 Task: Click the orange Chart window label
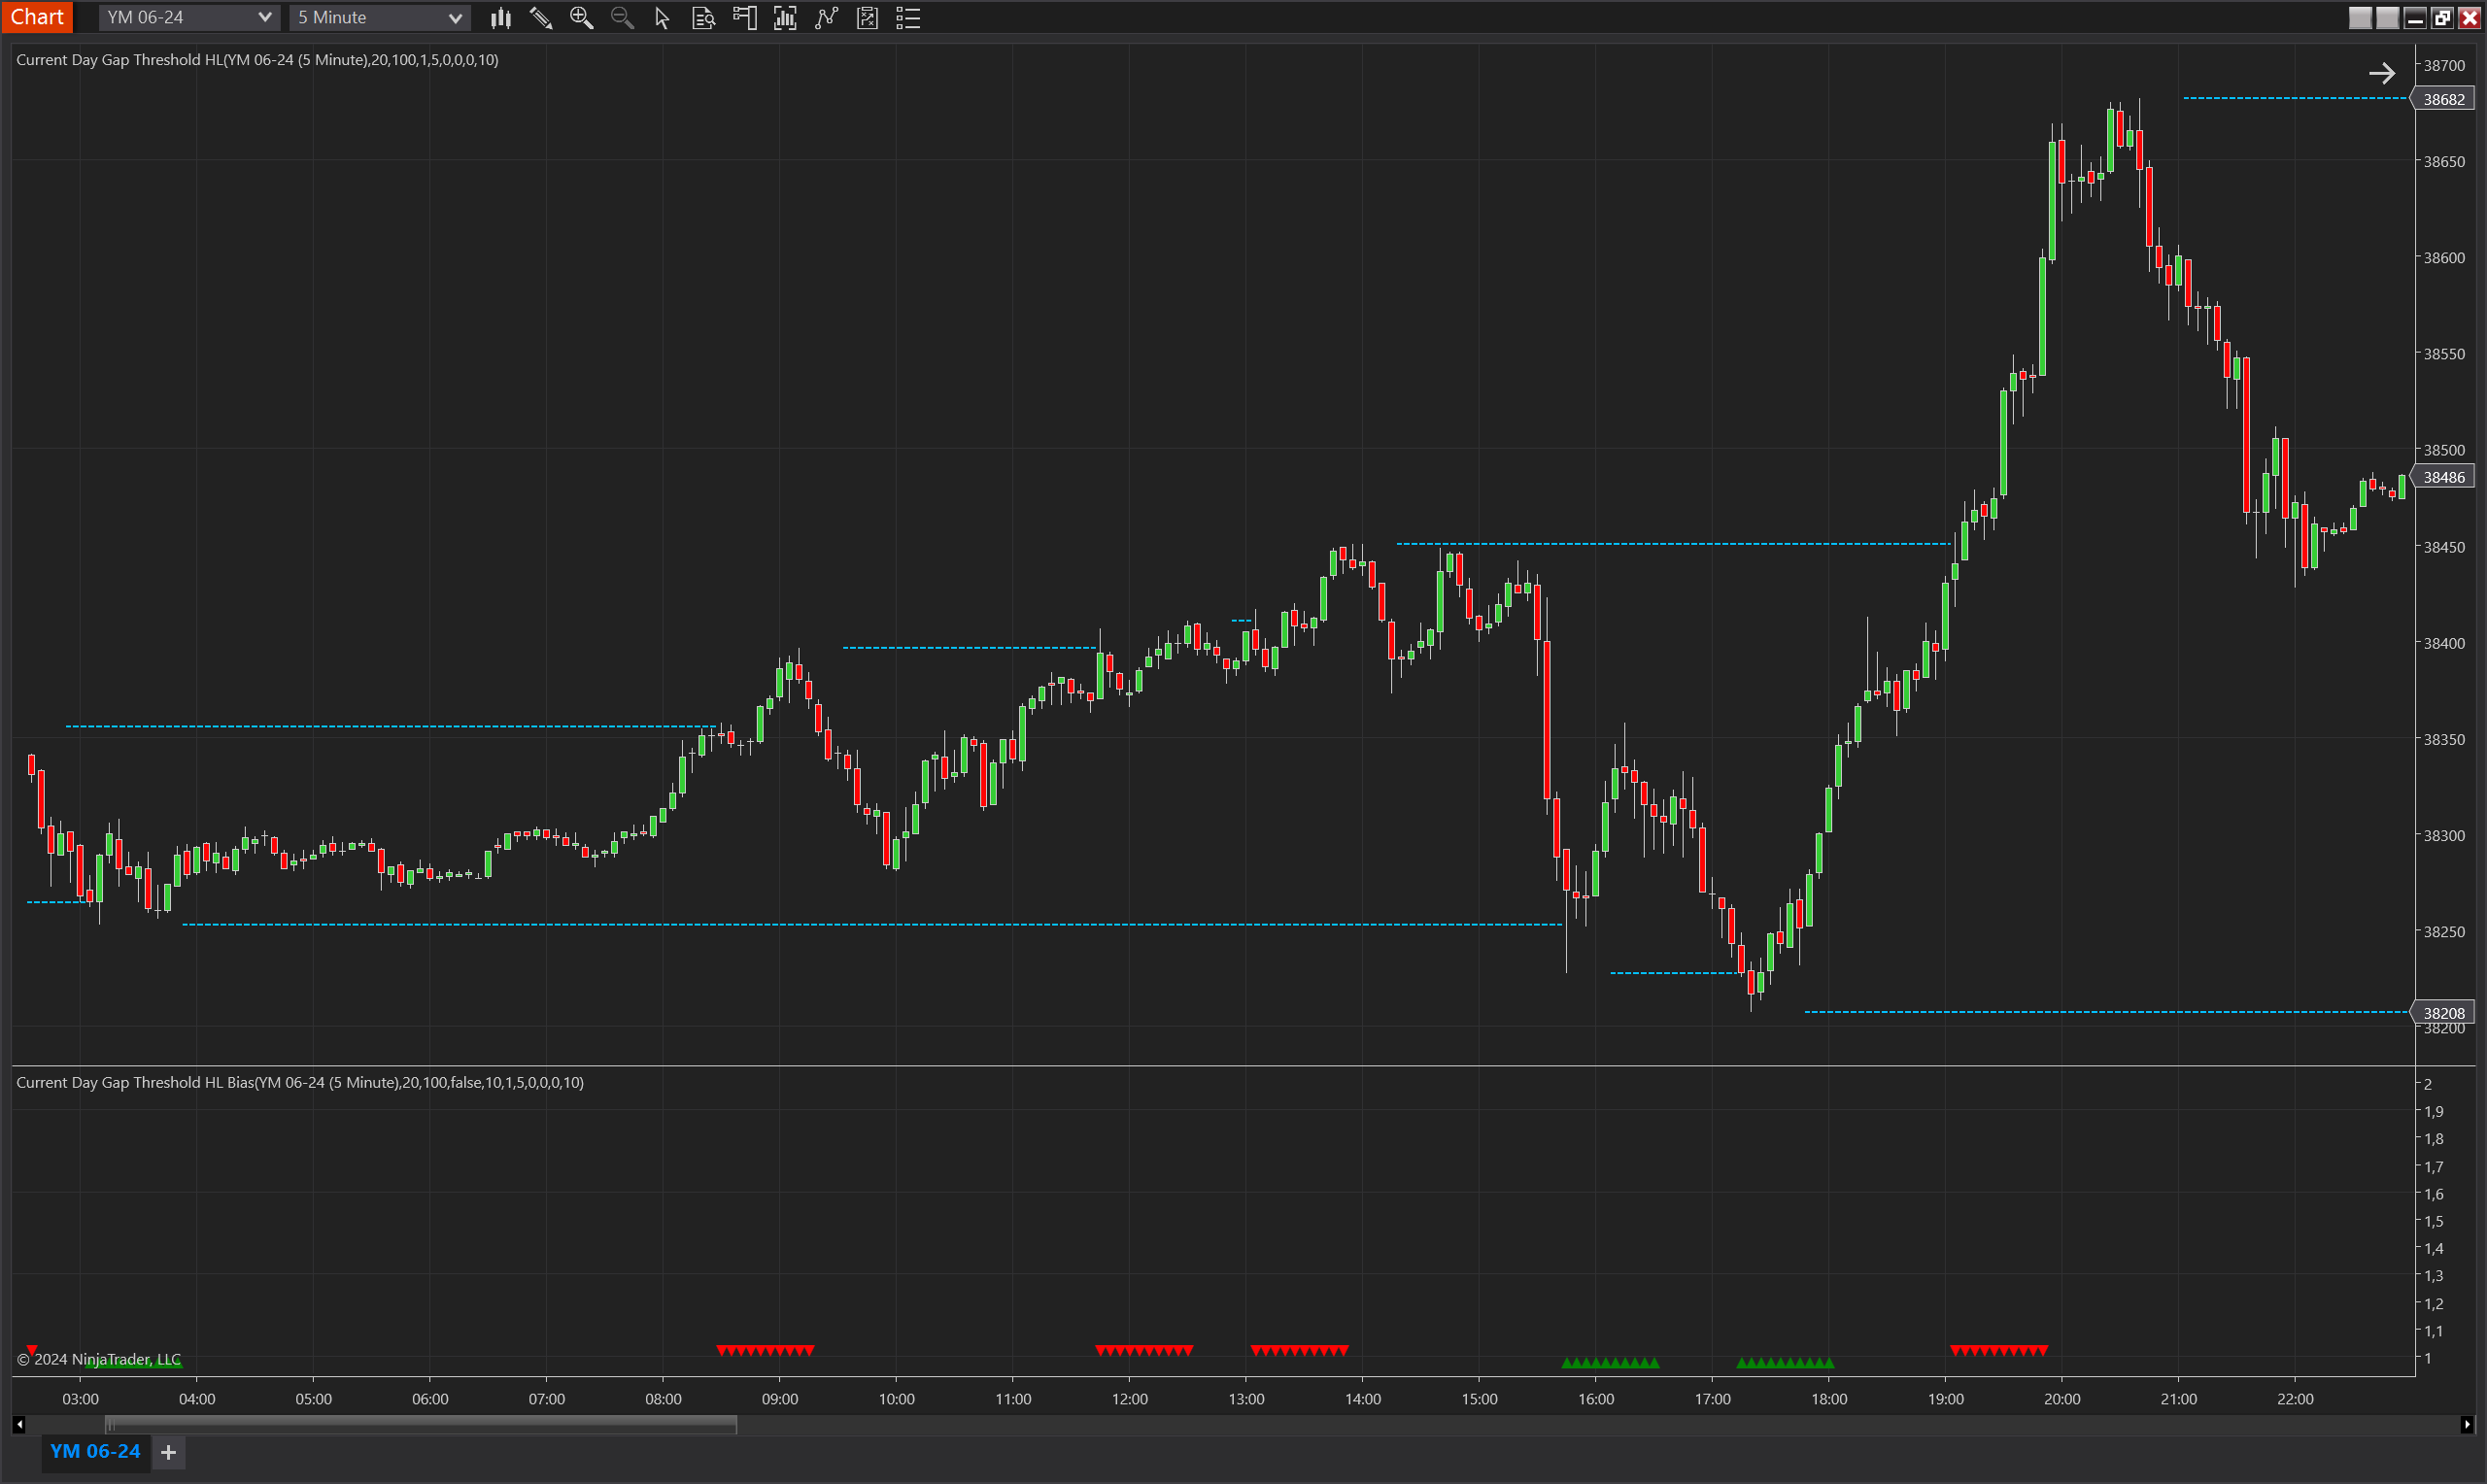37,17
